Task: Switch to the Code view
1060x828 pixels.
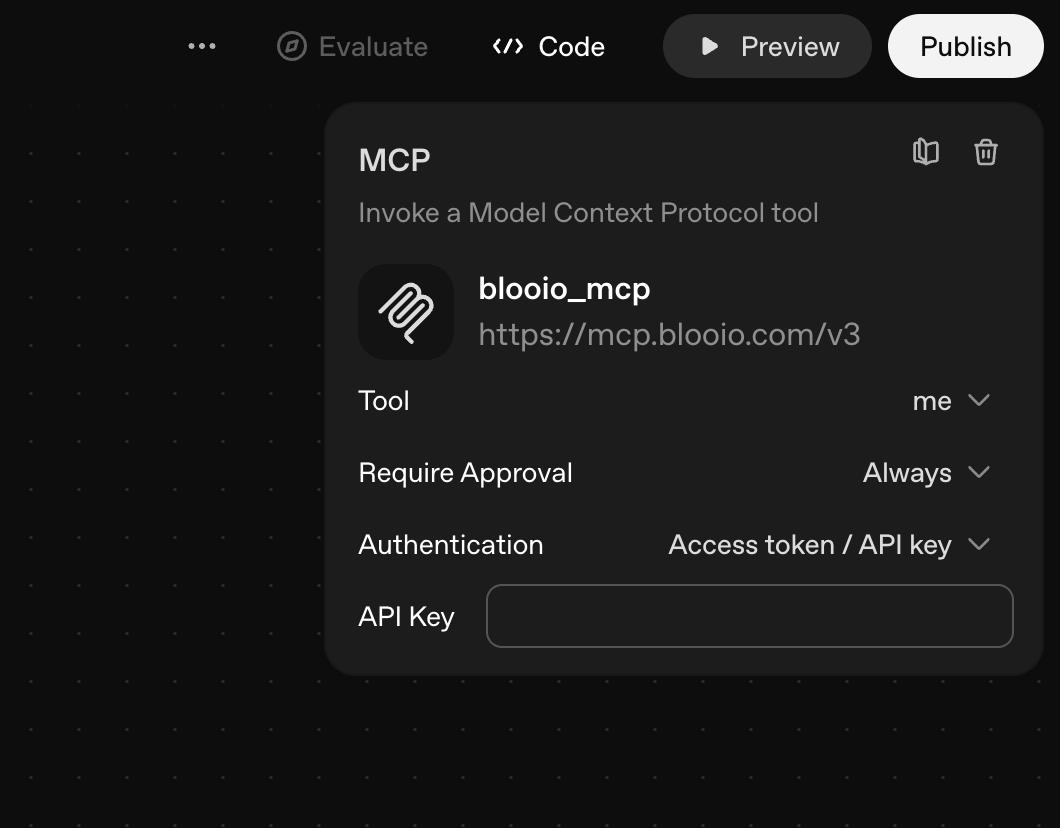Action: [571, 46]
